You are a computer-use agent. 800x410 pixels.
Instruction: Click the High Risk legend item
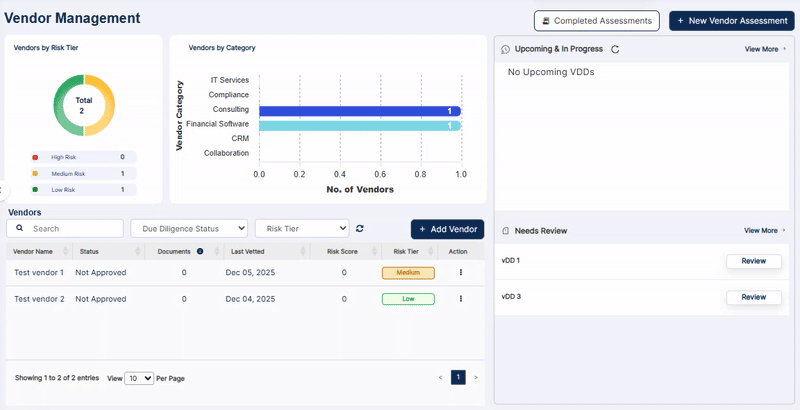tap(84, 157)
